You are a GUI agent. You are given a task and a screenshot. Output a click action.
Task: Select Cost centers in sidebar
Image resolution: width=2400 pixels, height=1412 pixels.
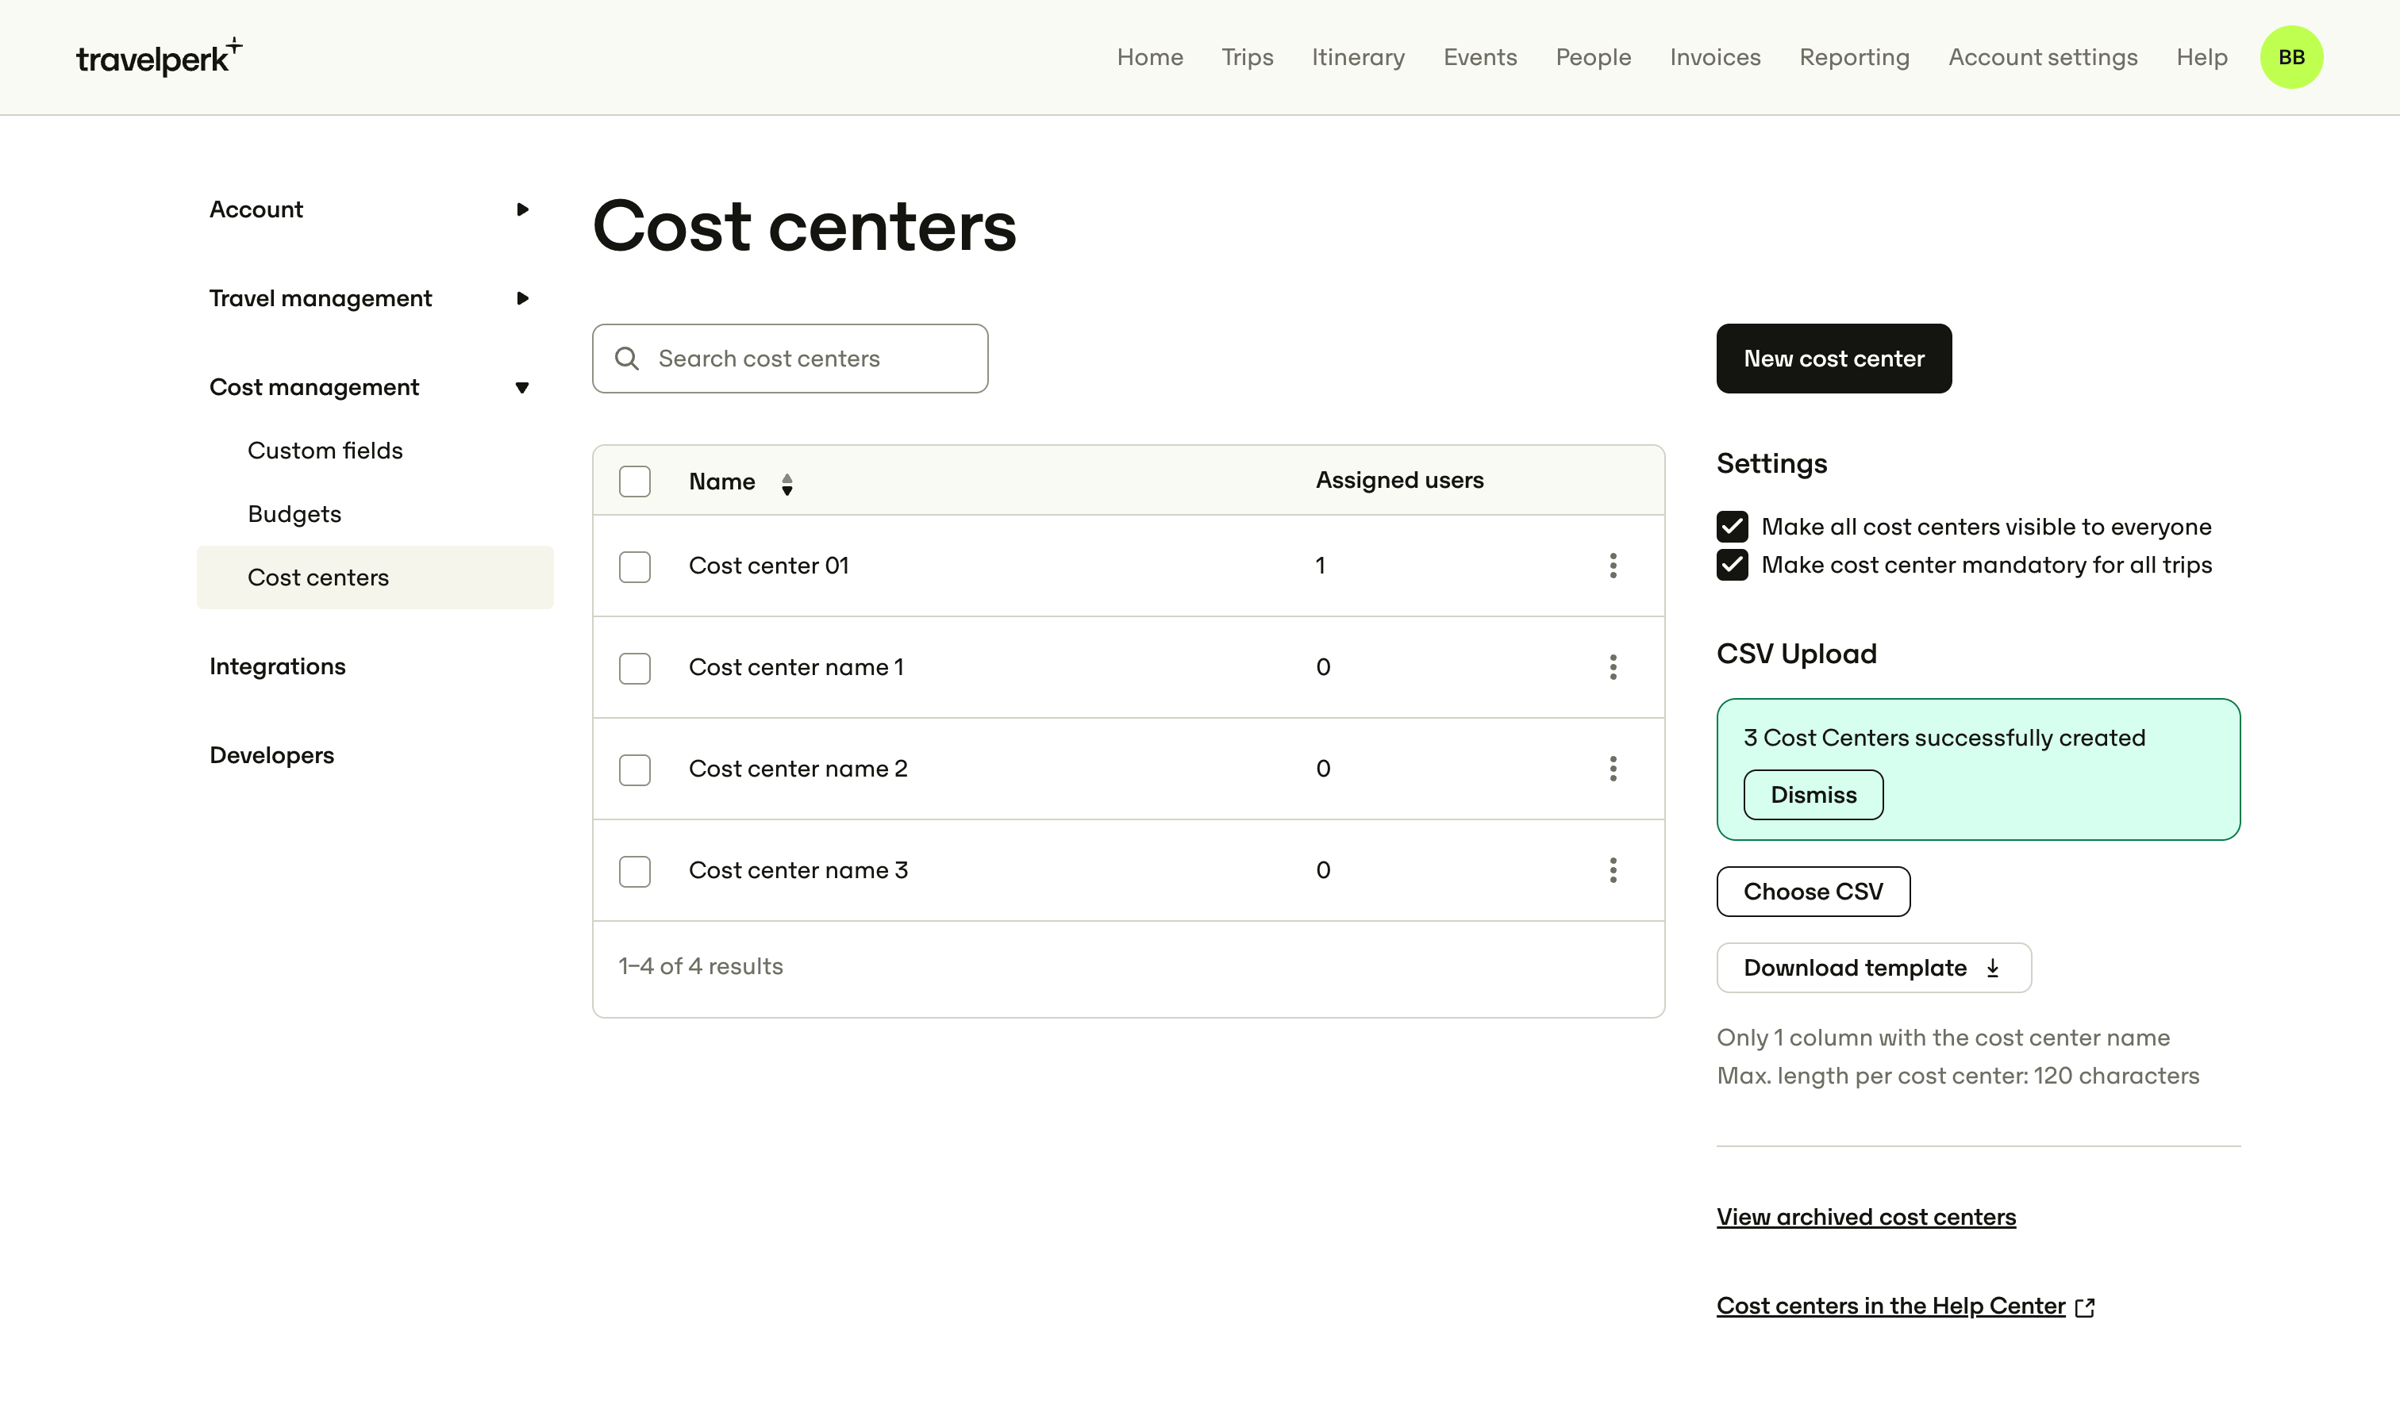[x=375, y=577]
